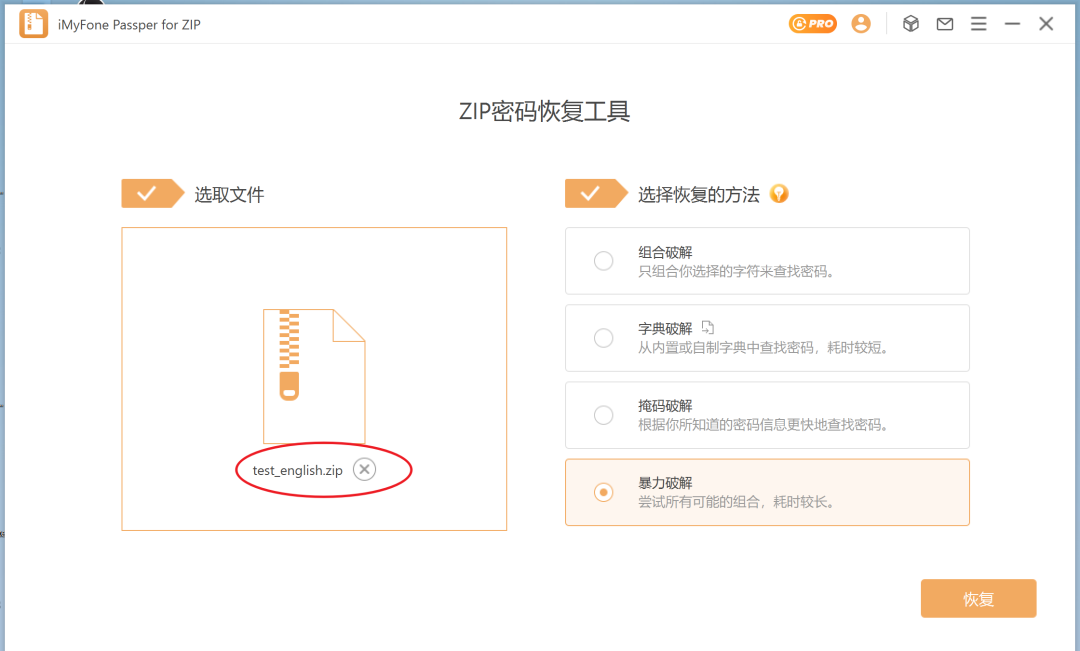Click the lightbulb hint icon
1080x651 pixels.
(x=779, y=194)
